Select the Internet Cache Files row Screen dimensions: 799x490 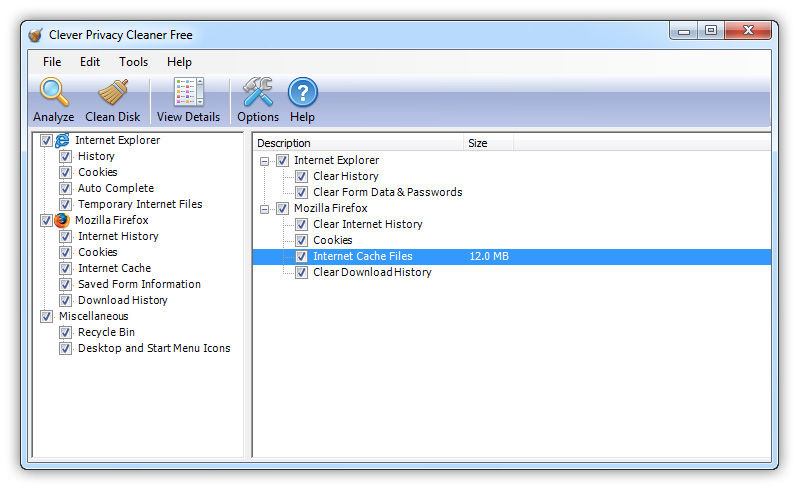512,257
